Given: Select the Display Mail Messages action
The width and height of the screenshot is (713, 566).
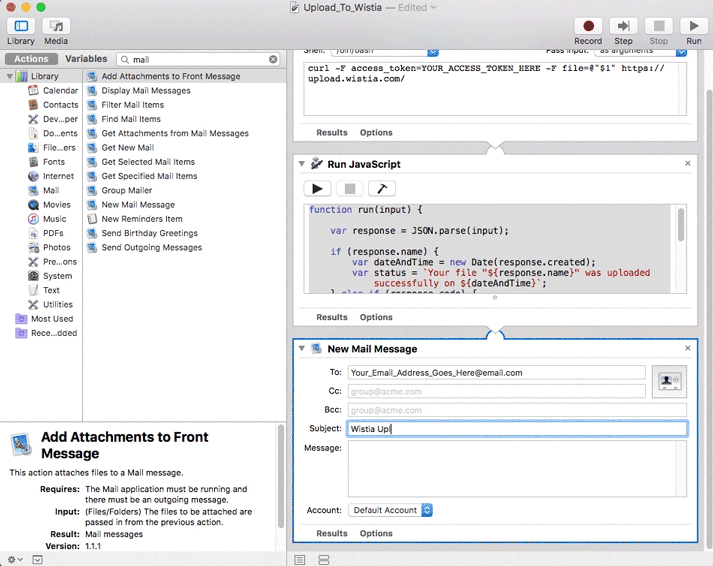Looking at the screenshot, I should click(184, 90).
